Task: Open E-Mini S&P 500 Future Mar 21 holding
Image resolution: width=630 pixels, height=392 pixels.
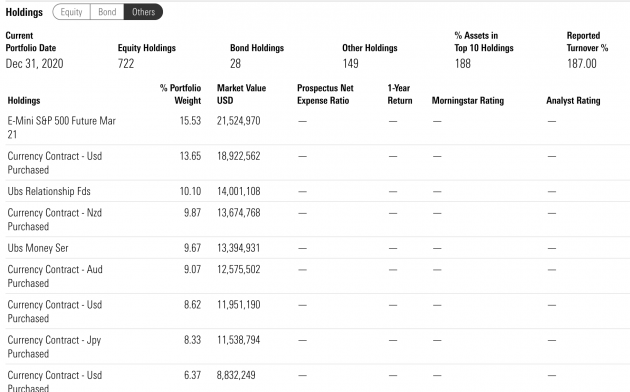Action: click(x=61, y=127)
